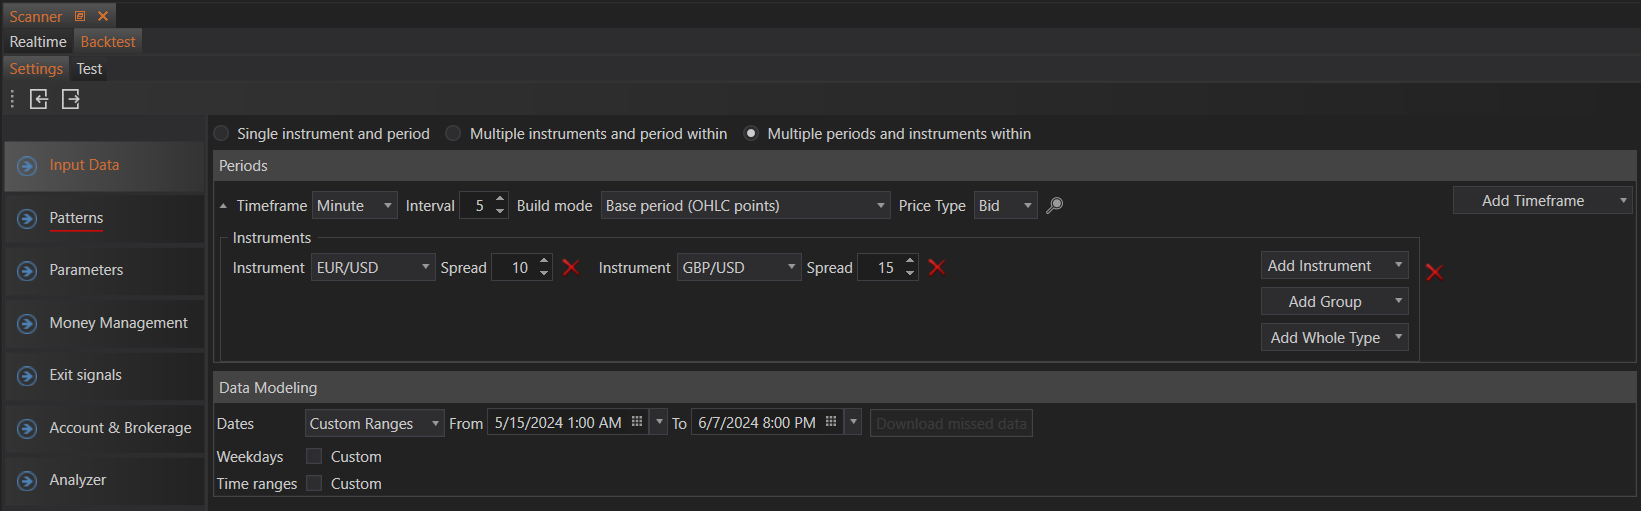Click the import settings icon in toolbar
This screenshot has height=511, width=1641.
click(39, 99)
